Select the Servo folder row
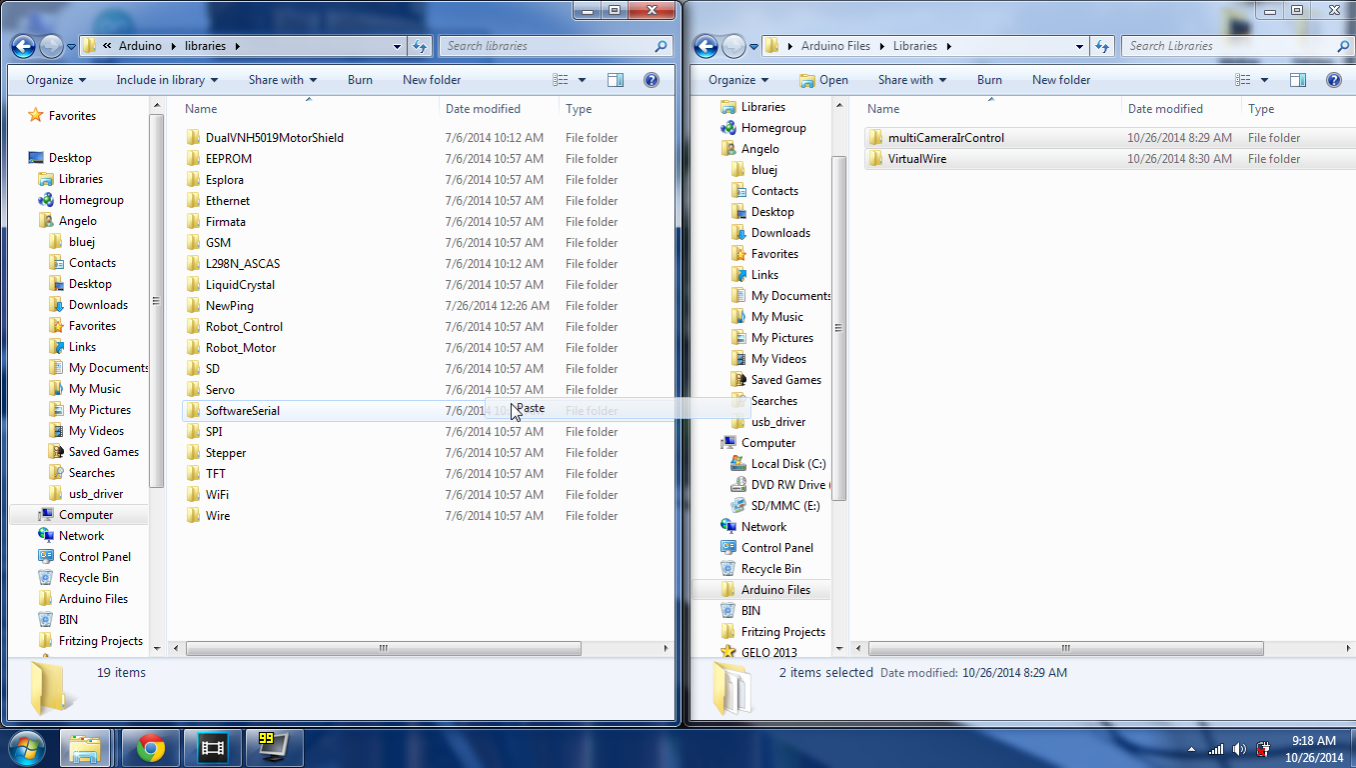This screenshot has width=1356, height=768. point(426,390)
